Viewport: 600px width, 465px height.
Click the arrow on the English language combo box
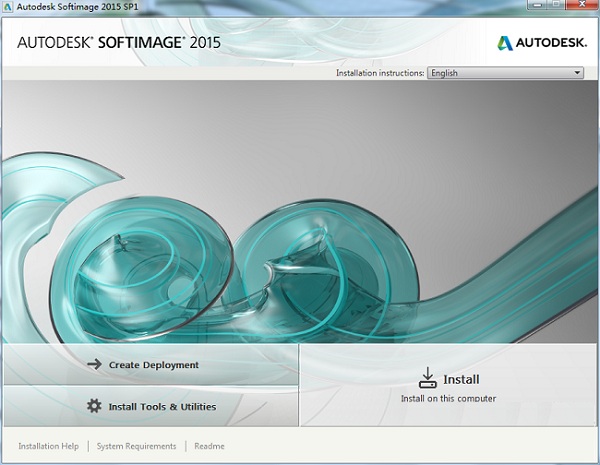577,73
